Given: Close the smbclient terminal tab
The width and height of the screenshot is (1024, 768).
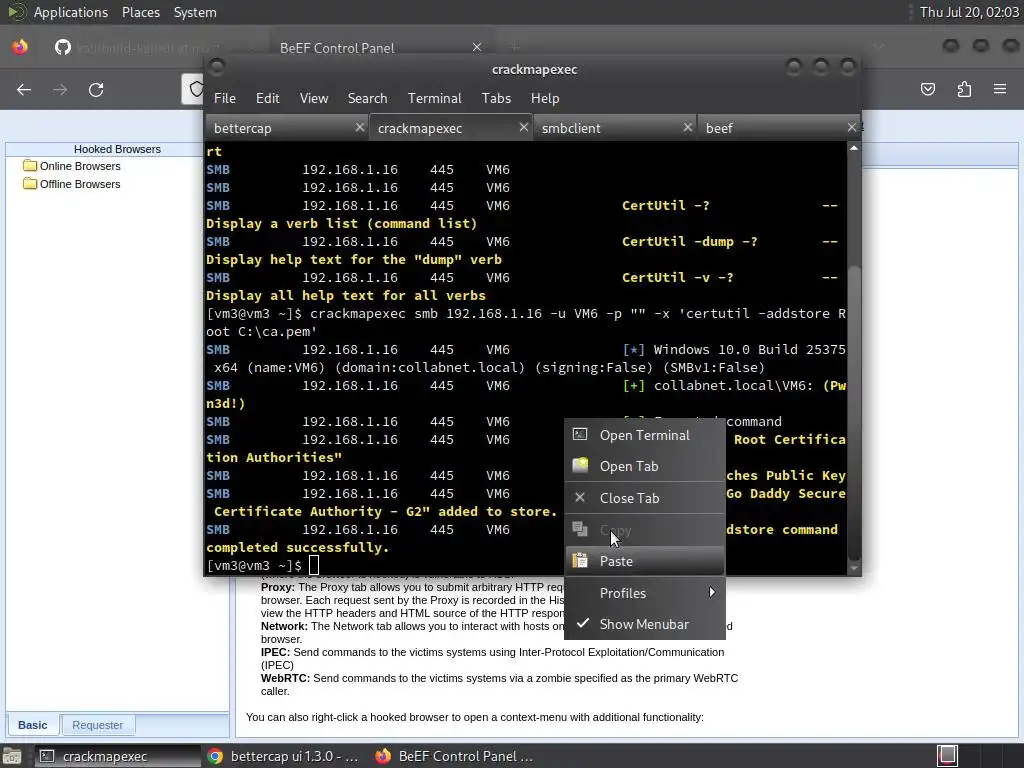Looking at the screenshot, I should point(688,127).
